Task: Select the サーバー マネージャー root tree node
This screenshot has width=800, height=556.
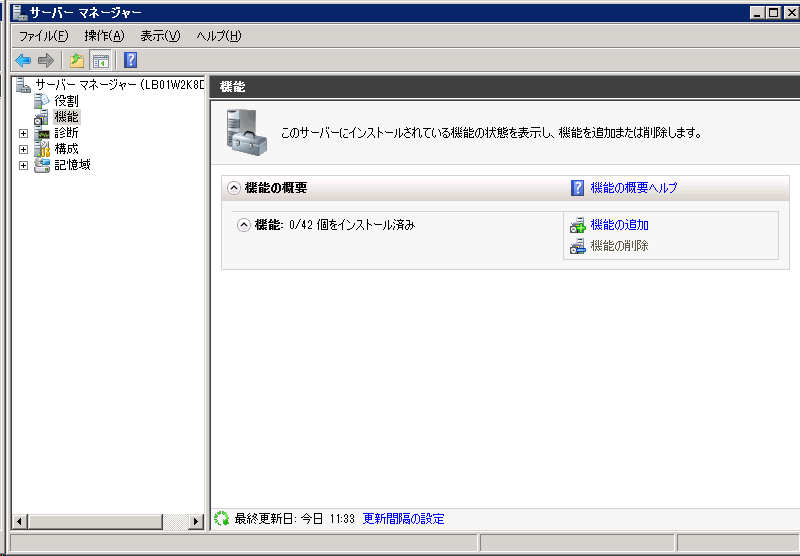Action: (119, 85)
